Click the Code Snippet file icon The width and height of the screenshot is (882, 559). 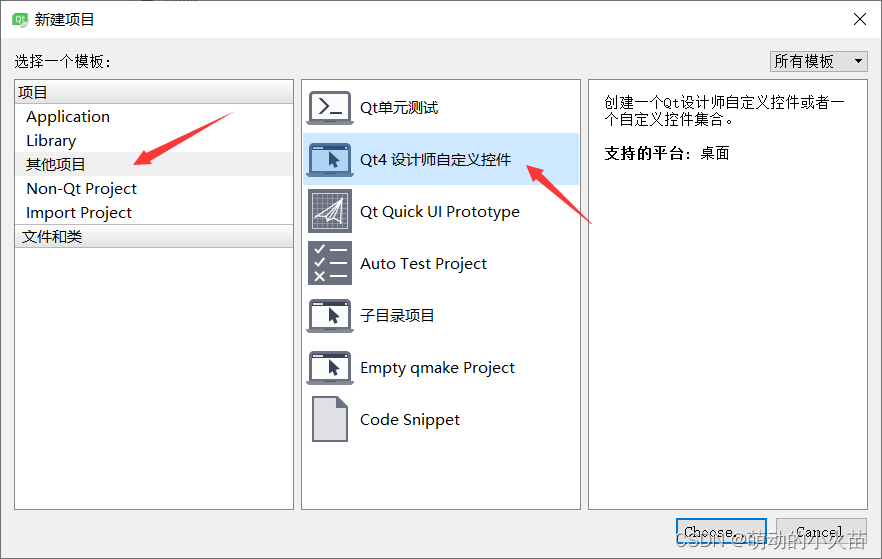[330, 420]
